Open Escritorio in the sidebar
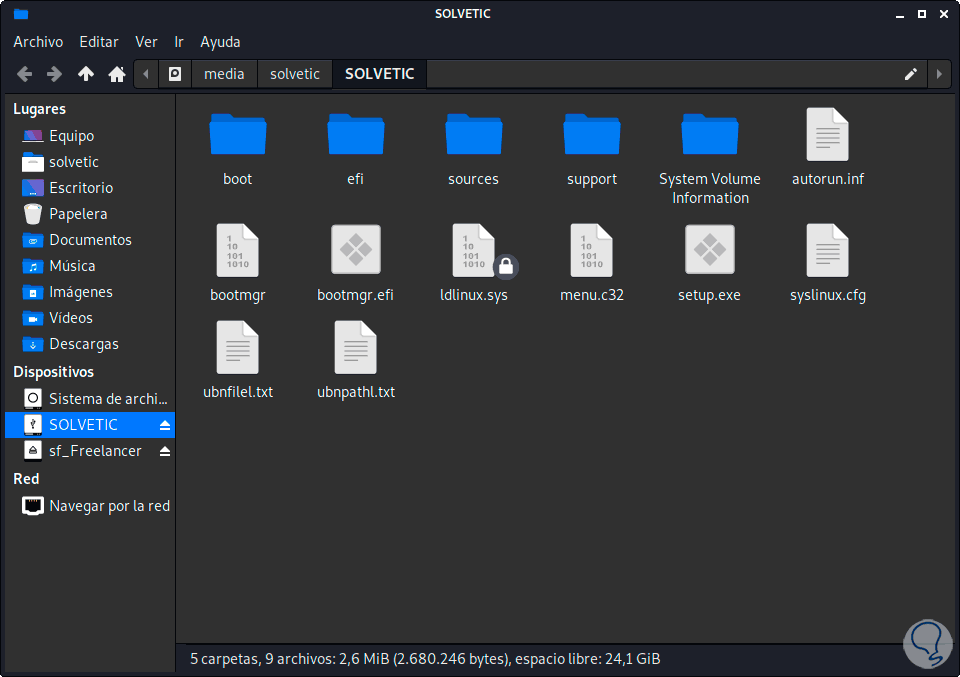This screenshot has height=677, width=960. (x=90, y=188)
